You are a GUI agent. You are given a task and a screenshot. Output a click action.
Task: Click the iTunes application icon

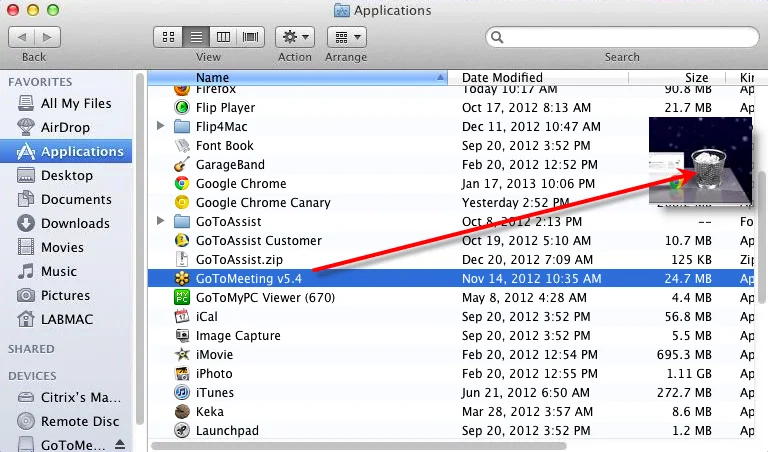point(182,393)
